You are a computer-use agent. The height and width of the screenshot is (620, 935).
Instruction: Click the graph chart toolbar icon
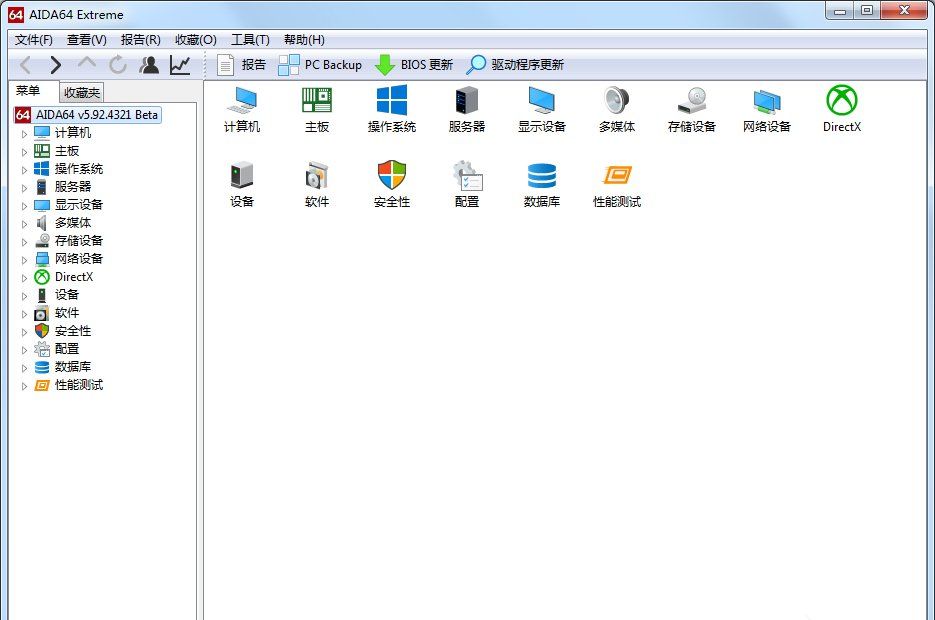tap(180, 65)
